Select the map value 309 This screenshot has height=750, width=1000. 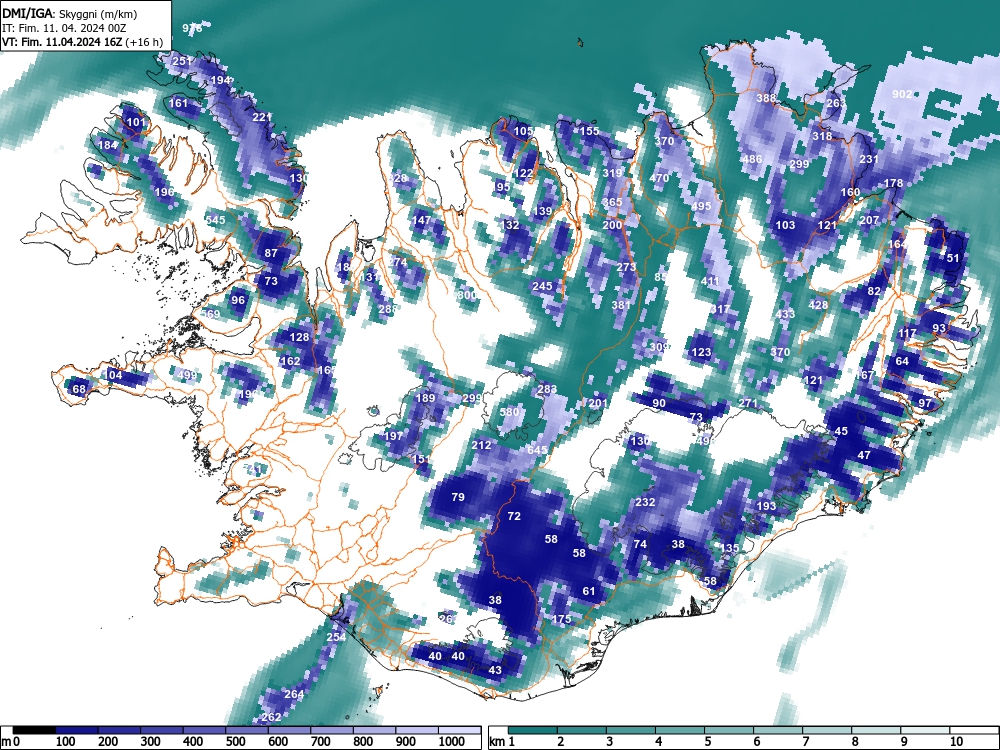659,347
